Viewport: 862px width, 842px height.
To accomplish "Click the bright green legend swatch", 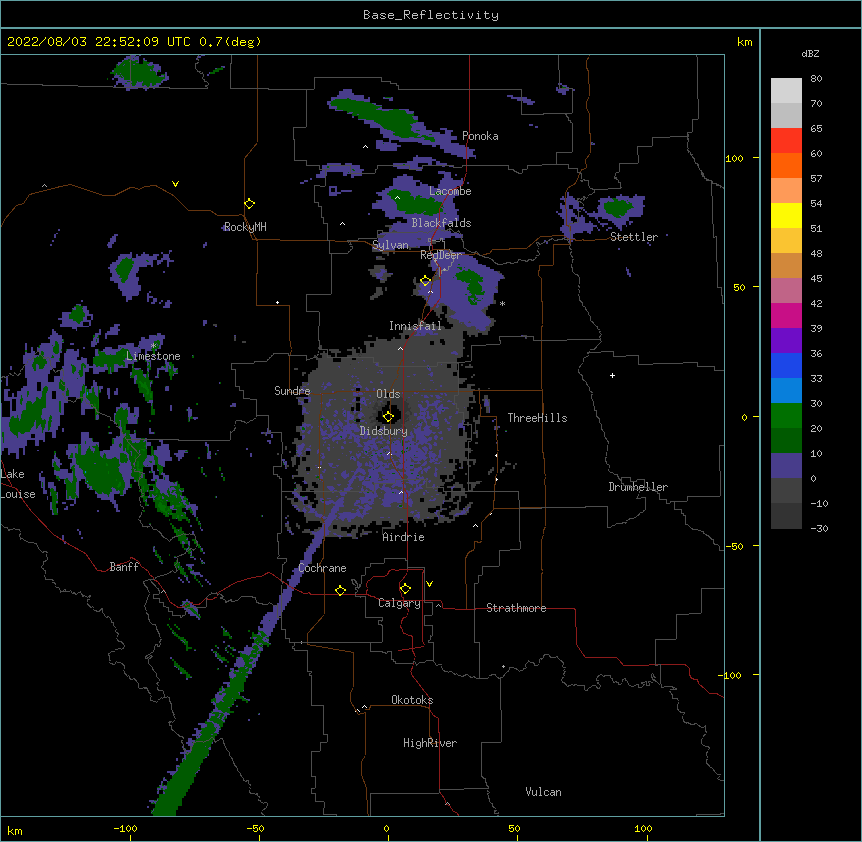I will (786, 416).
